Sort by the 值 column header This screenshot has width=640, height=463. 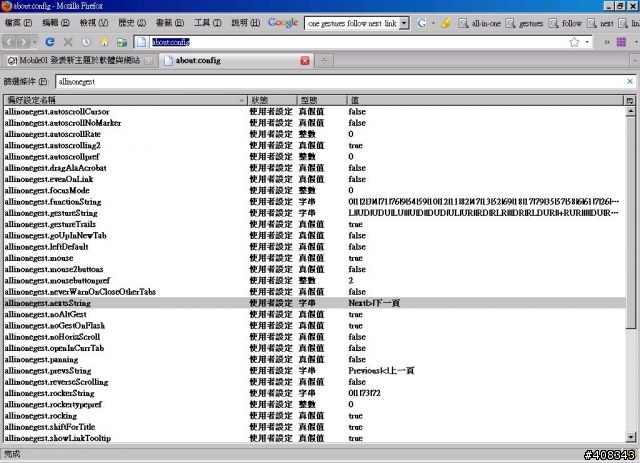486,100
